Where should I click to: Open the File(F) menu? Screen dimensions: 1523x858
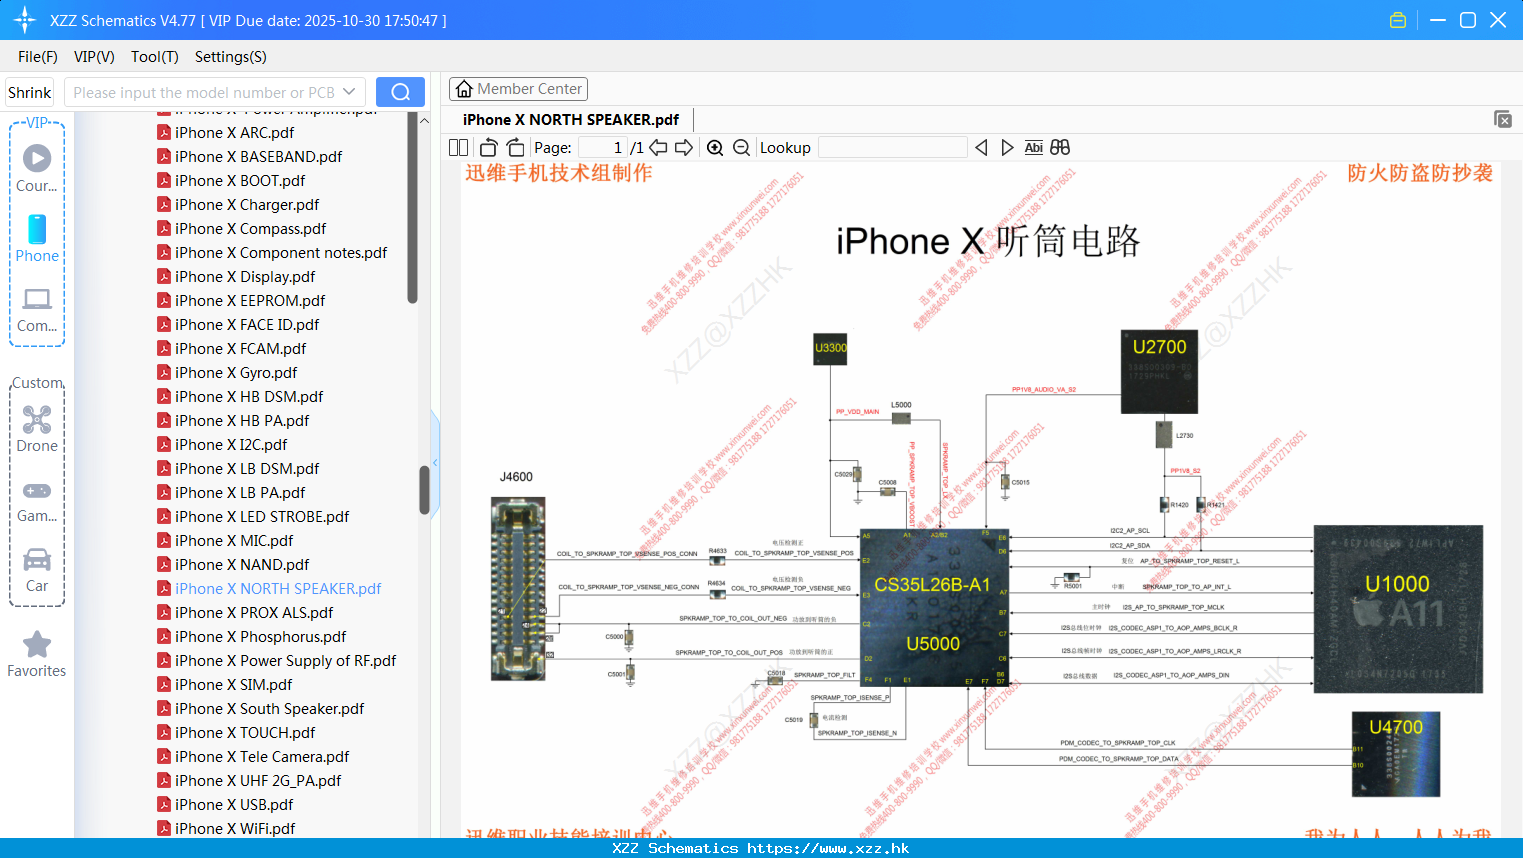click(38, 57)
